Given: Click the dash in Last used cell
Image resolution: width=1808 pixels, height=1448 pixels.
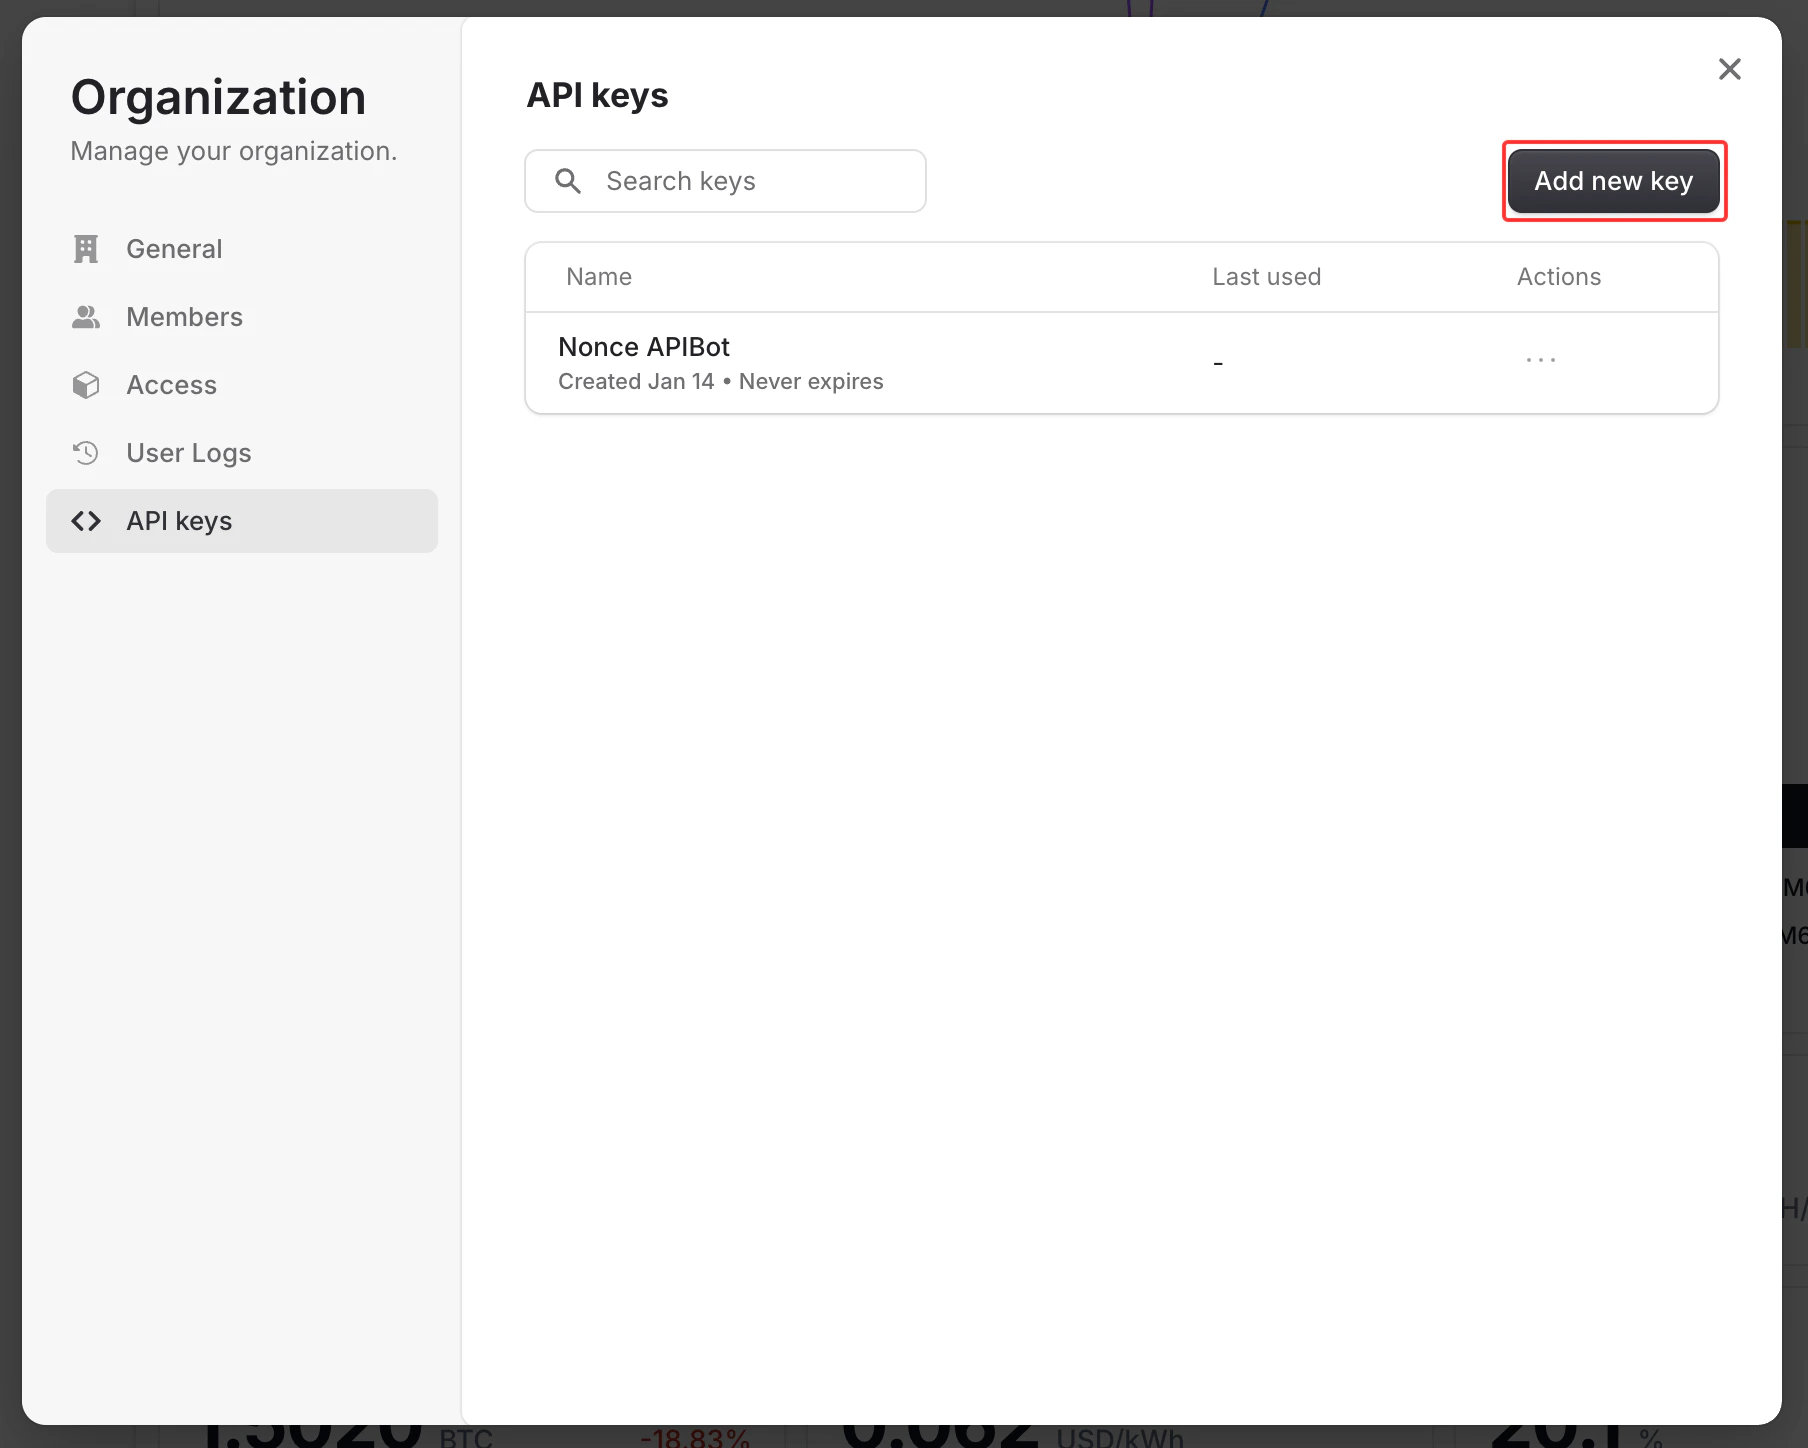Looking at the screenshot, I should (x=1218, y=364).
